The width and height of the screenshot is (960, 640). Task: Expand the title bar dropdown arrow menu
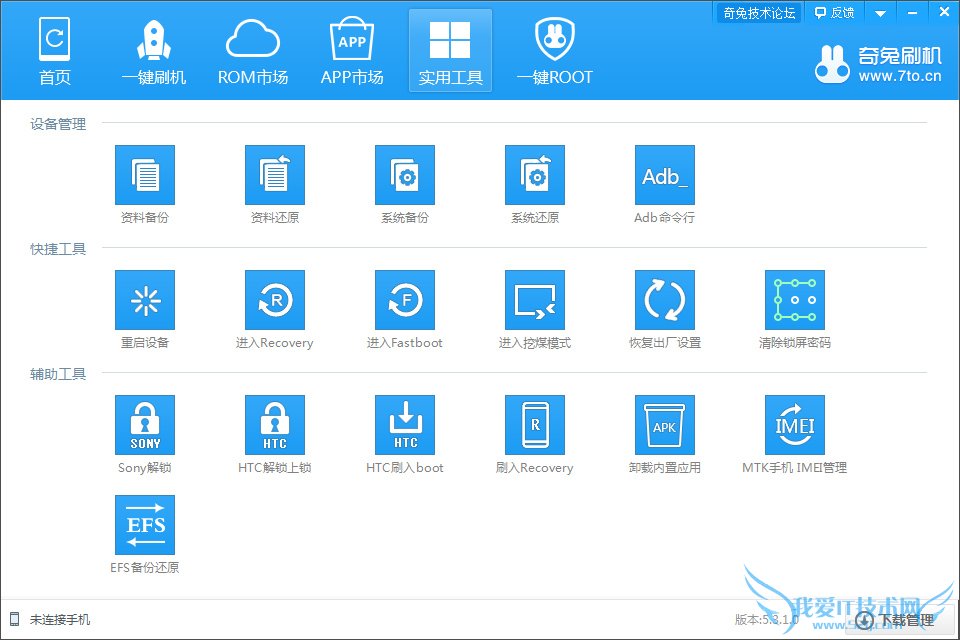(881, 13)
